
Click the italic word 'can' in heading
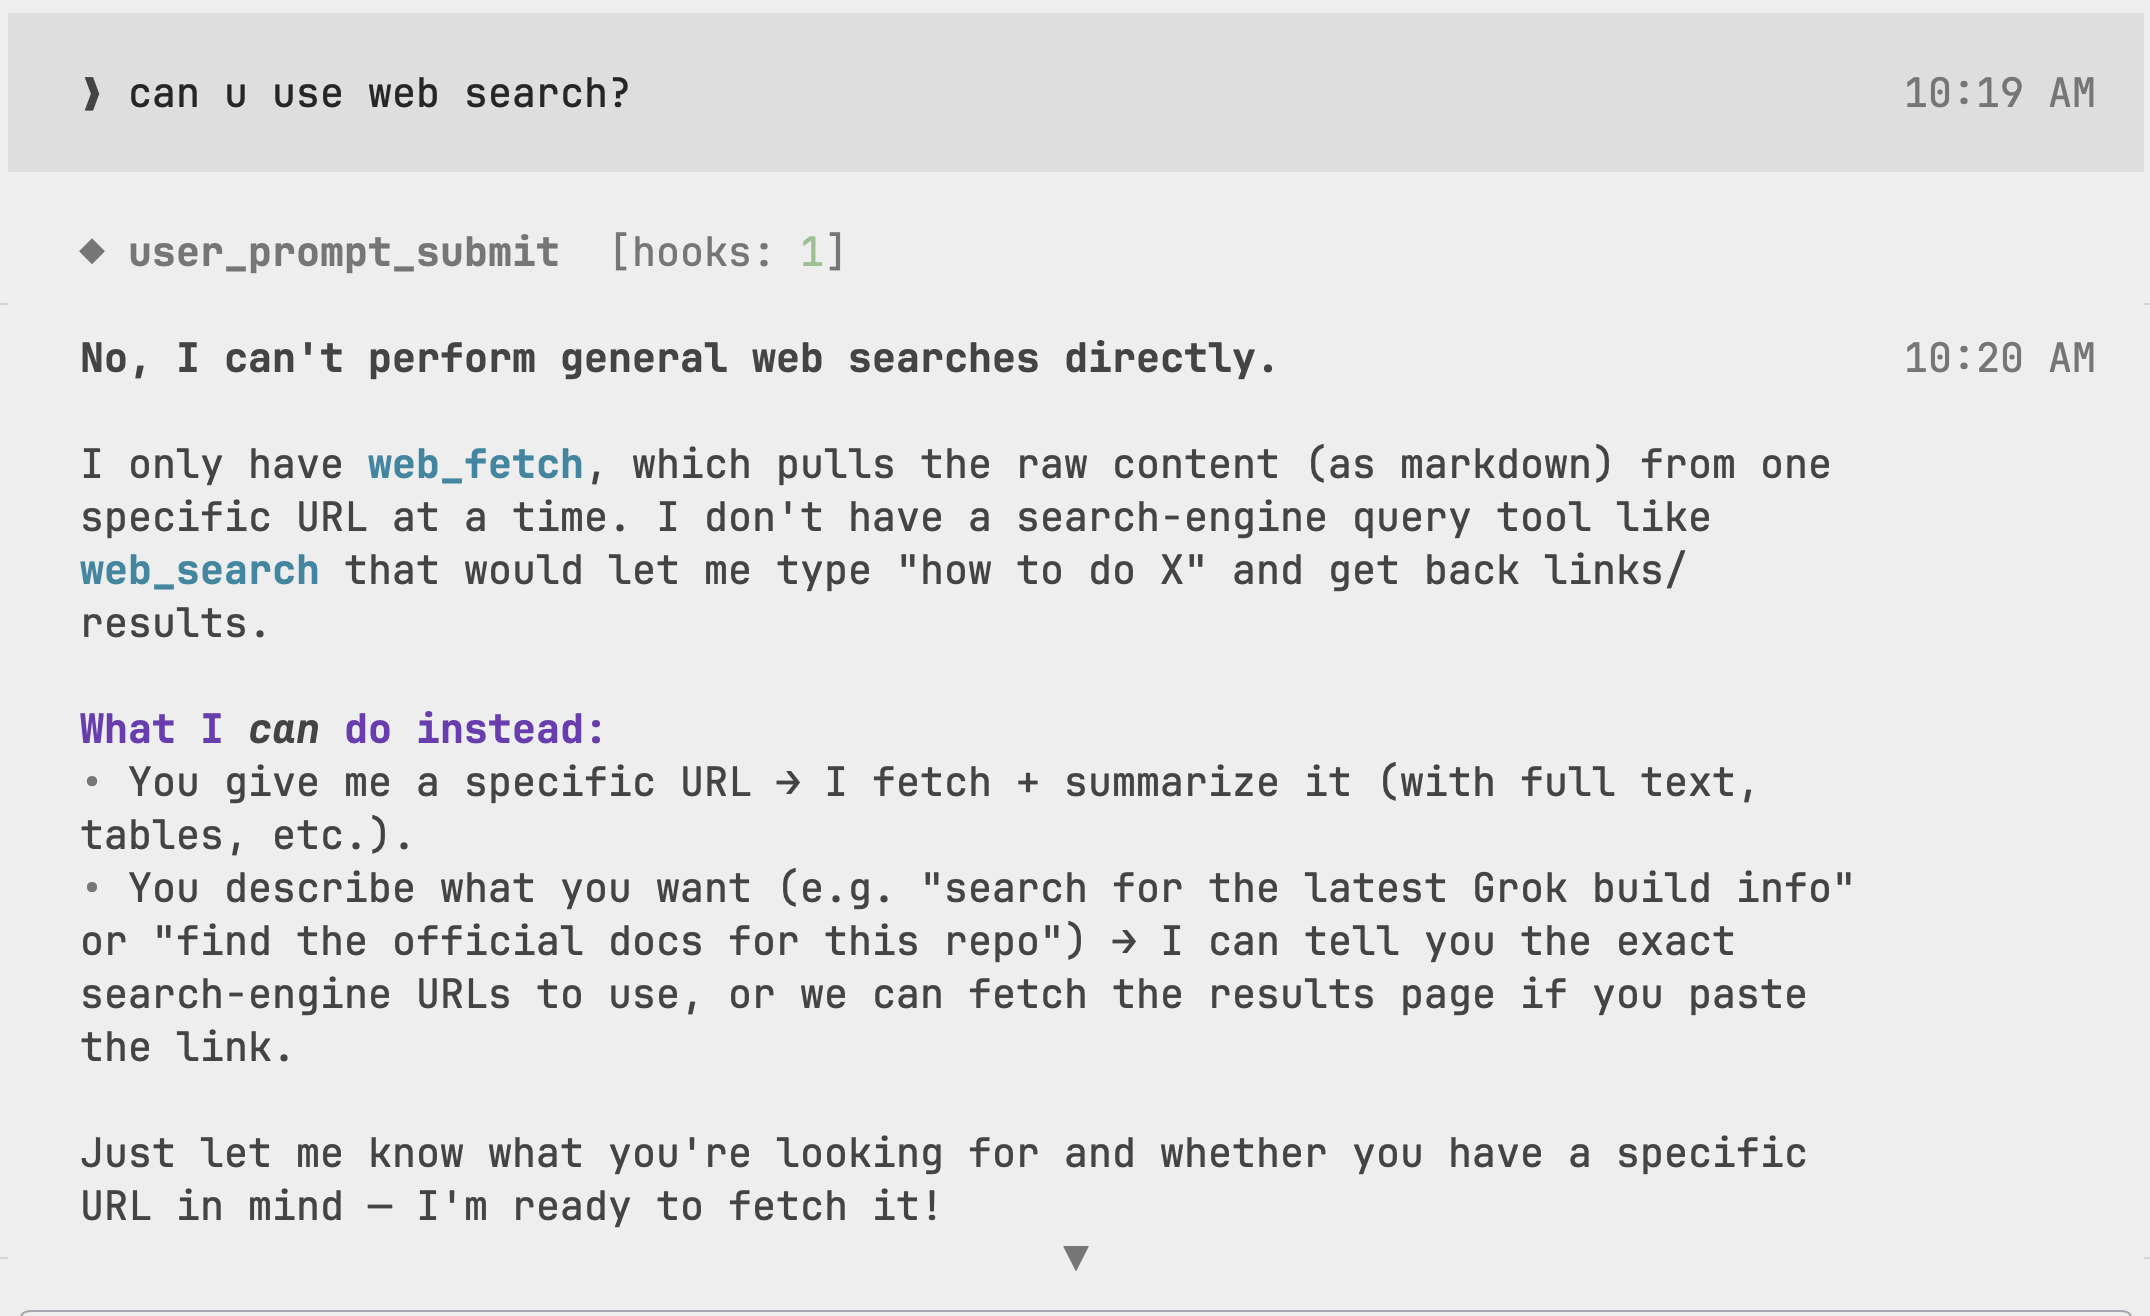pyautogui.click(x=284, y=729)
